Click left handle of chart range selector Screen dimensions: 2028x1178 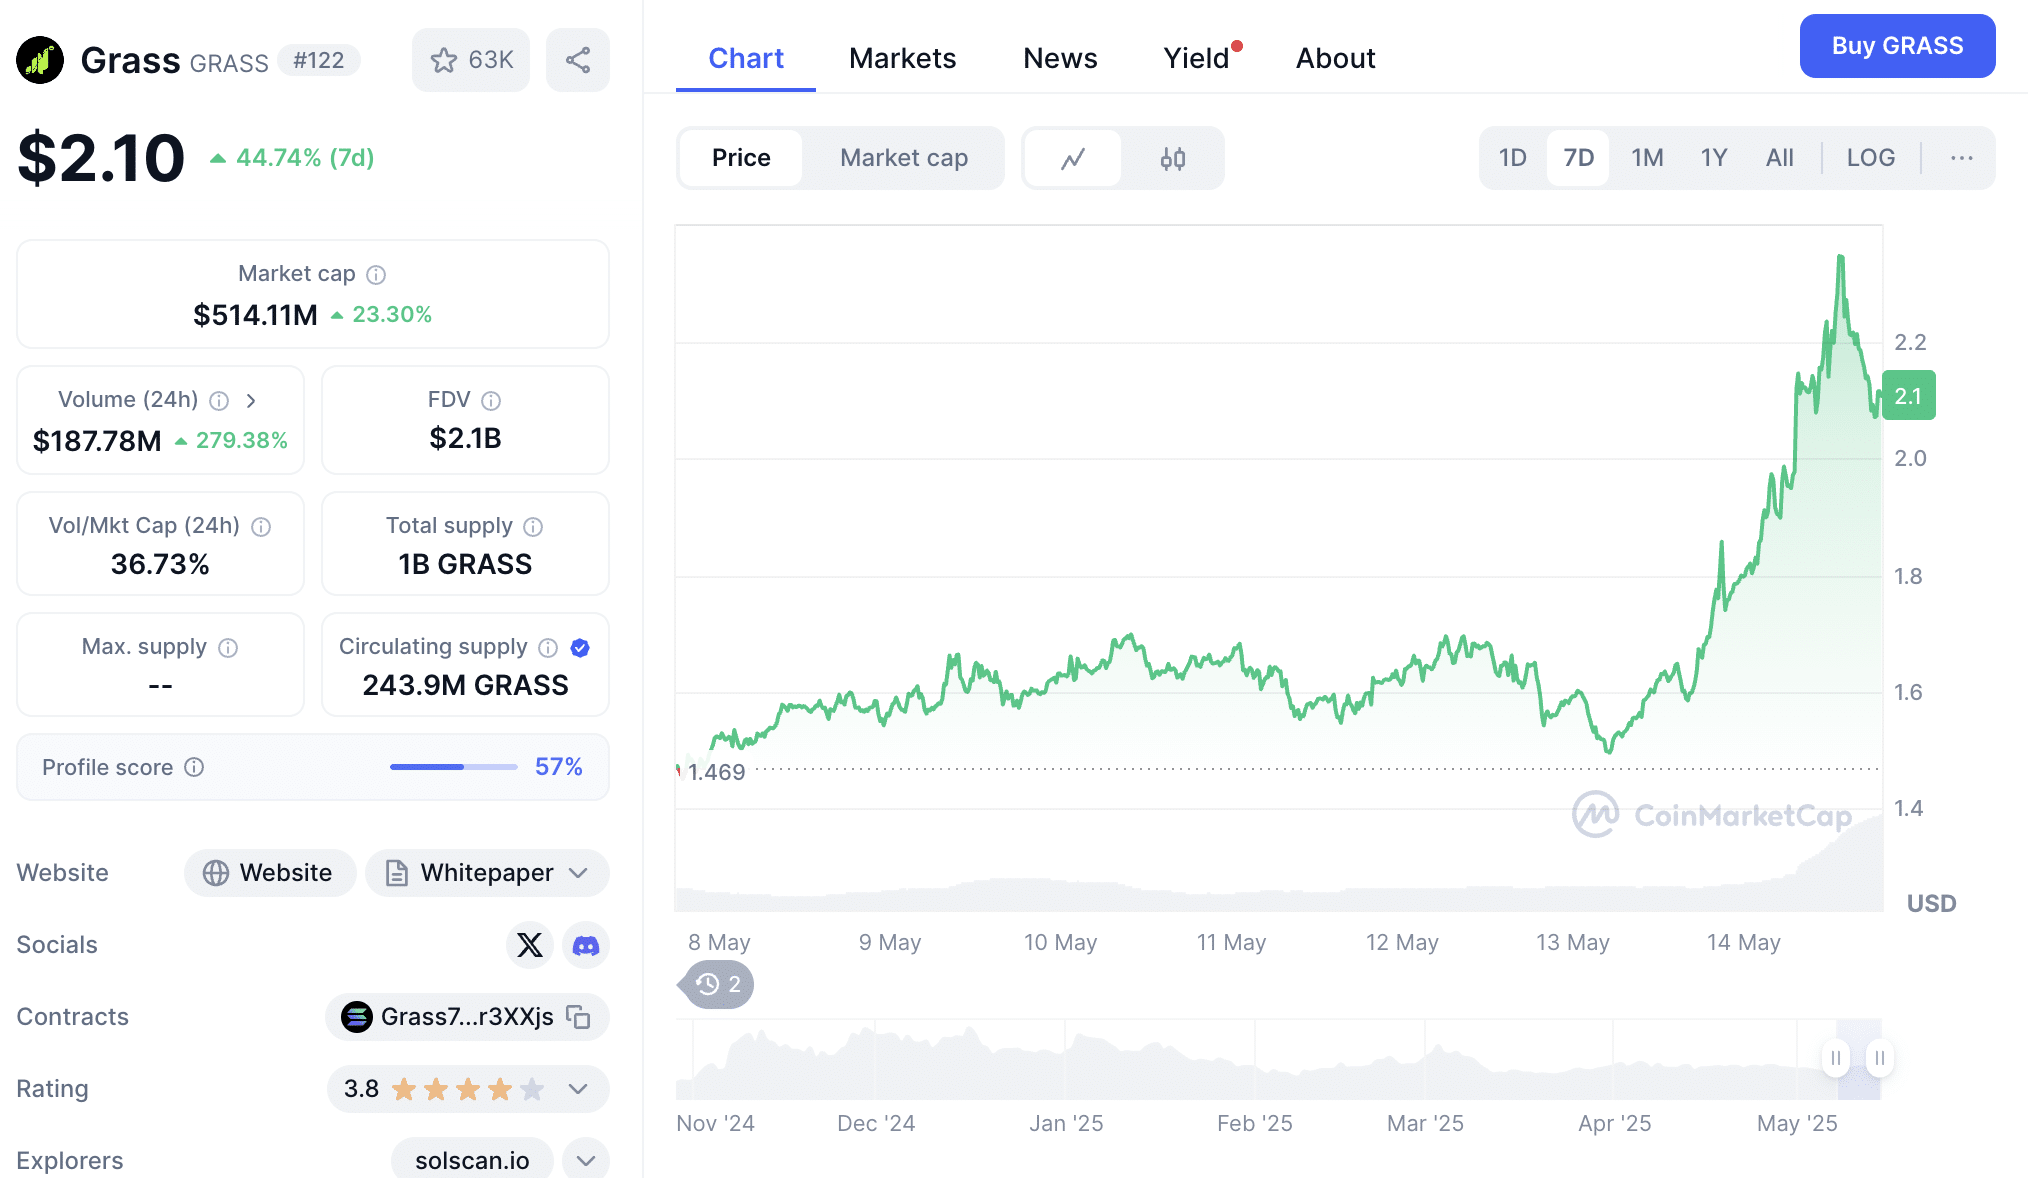(x=1836, y=1058)
